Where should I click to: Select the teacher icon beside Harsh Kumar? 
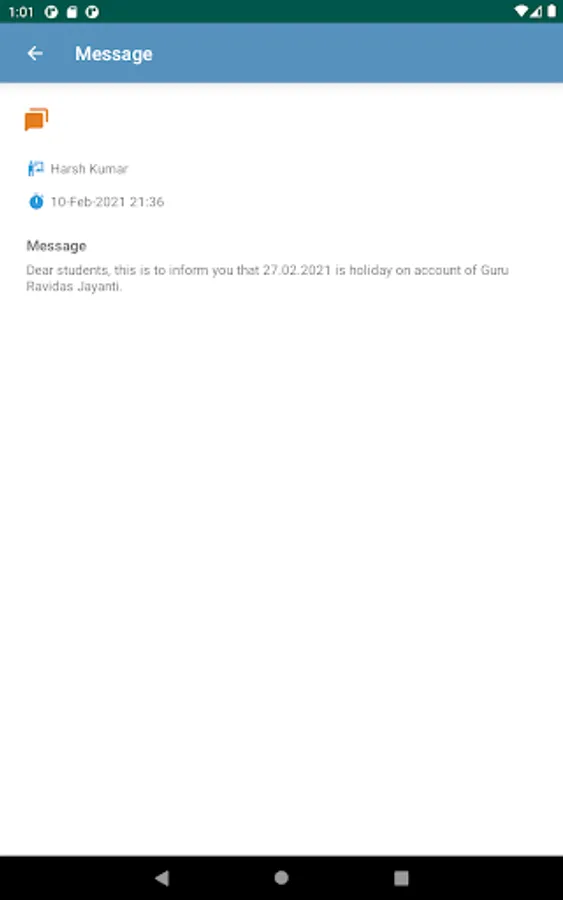click(36, 168)
